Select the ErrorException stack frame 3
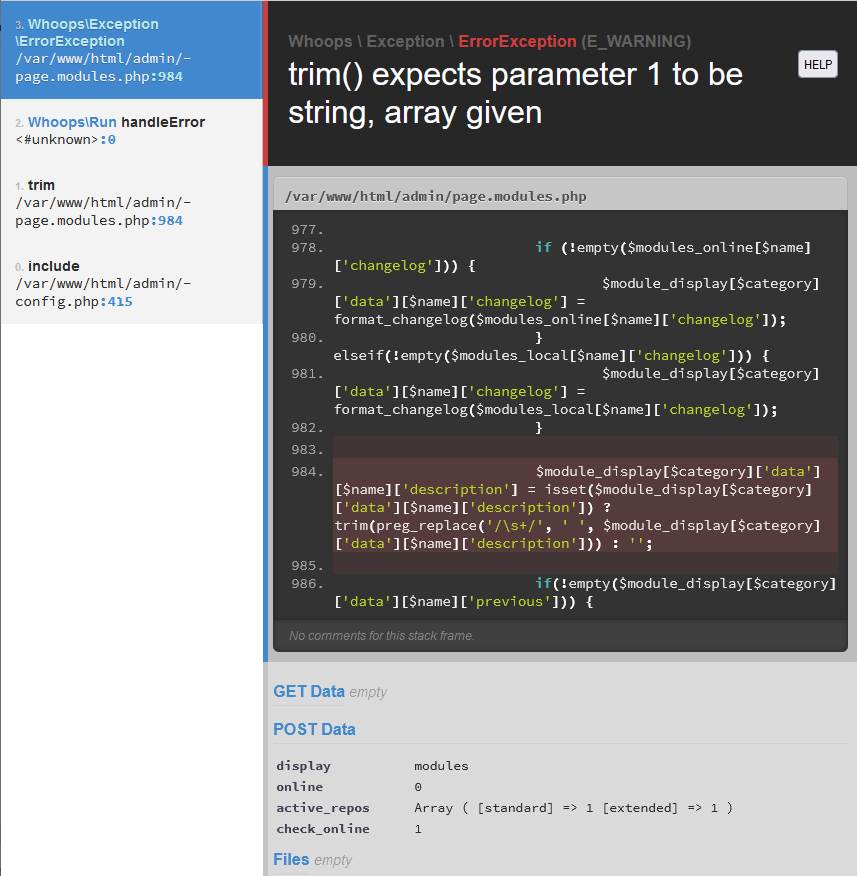 [130, 50]
